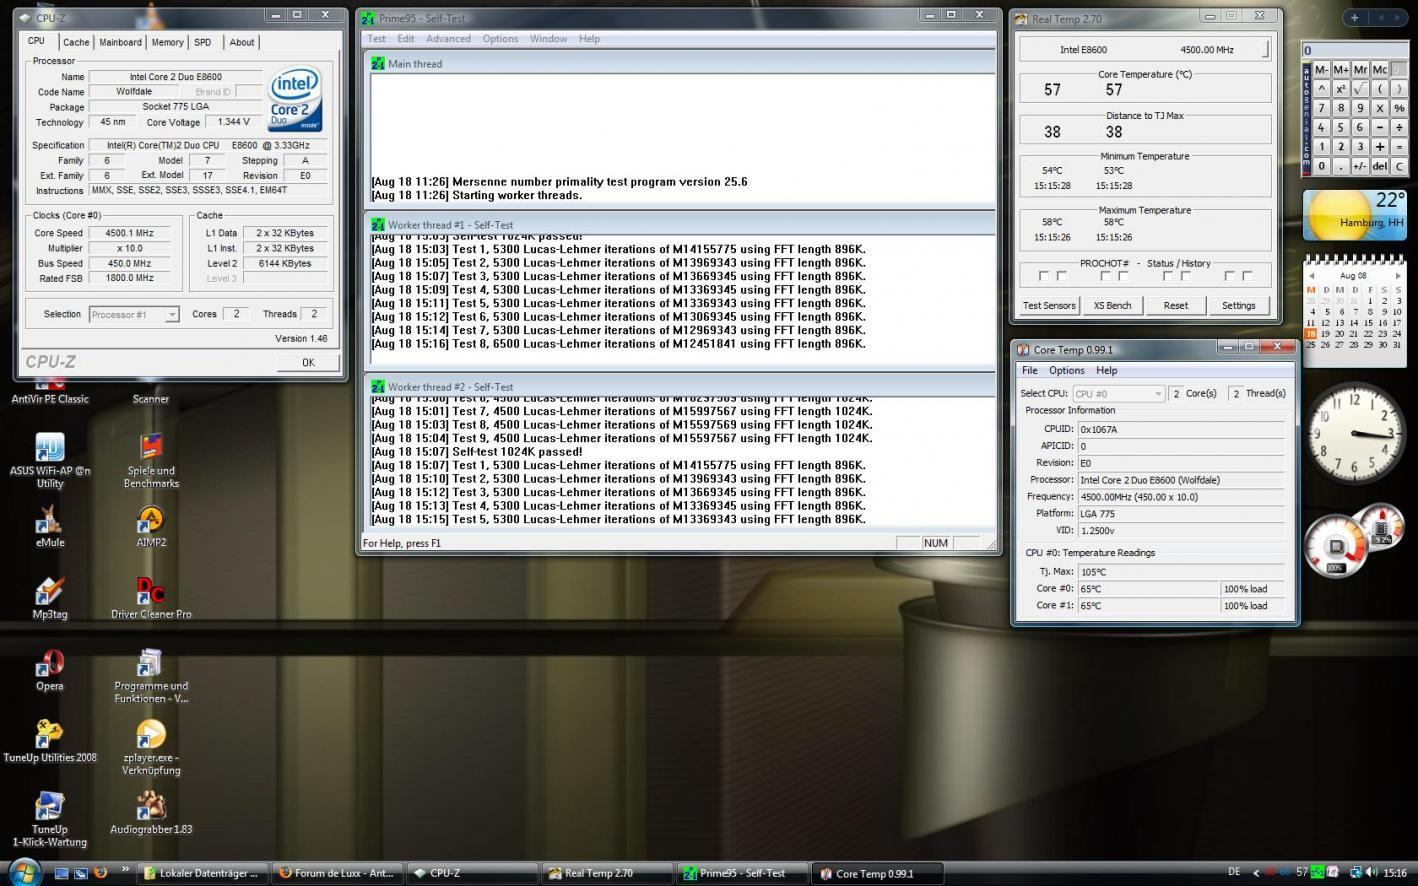Viewport: 1418px width, 886px height.
Task: Click the Reset button in Real Temp
Action: click(x=1175, y=305)
